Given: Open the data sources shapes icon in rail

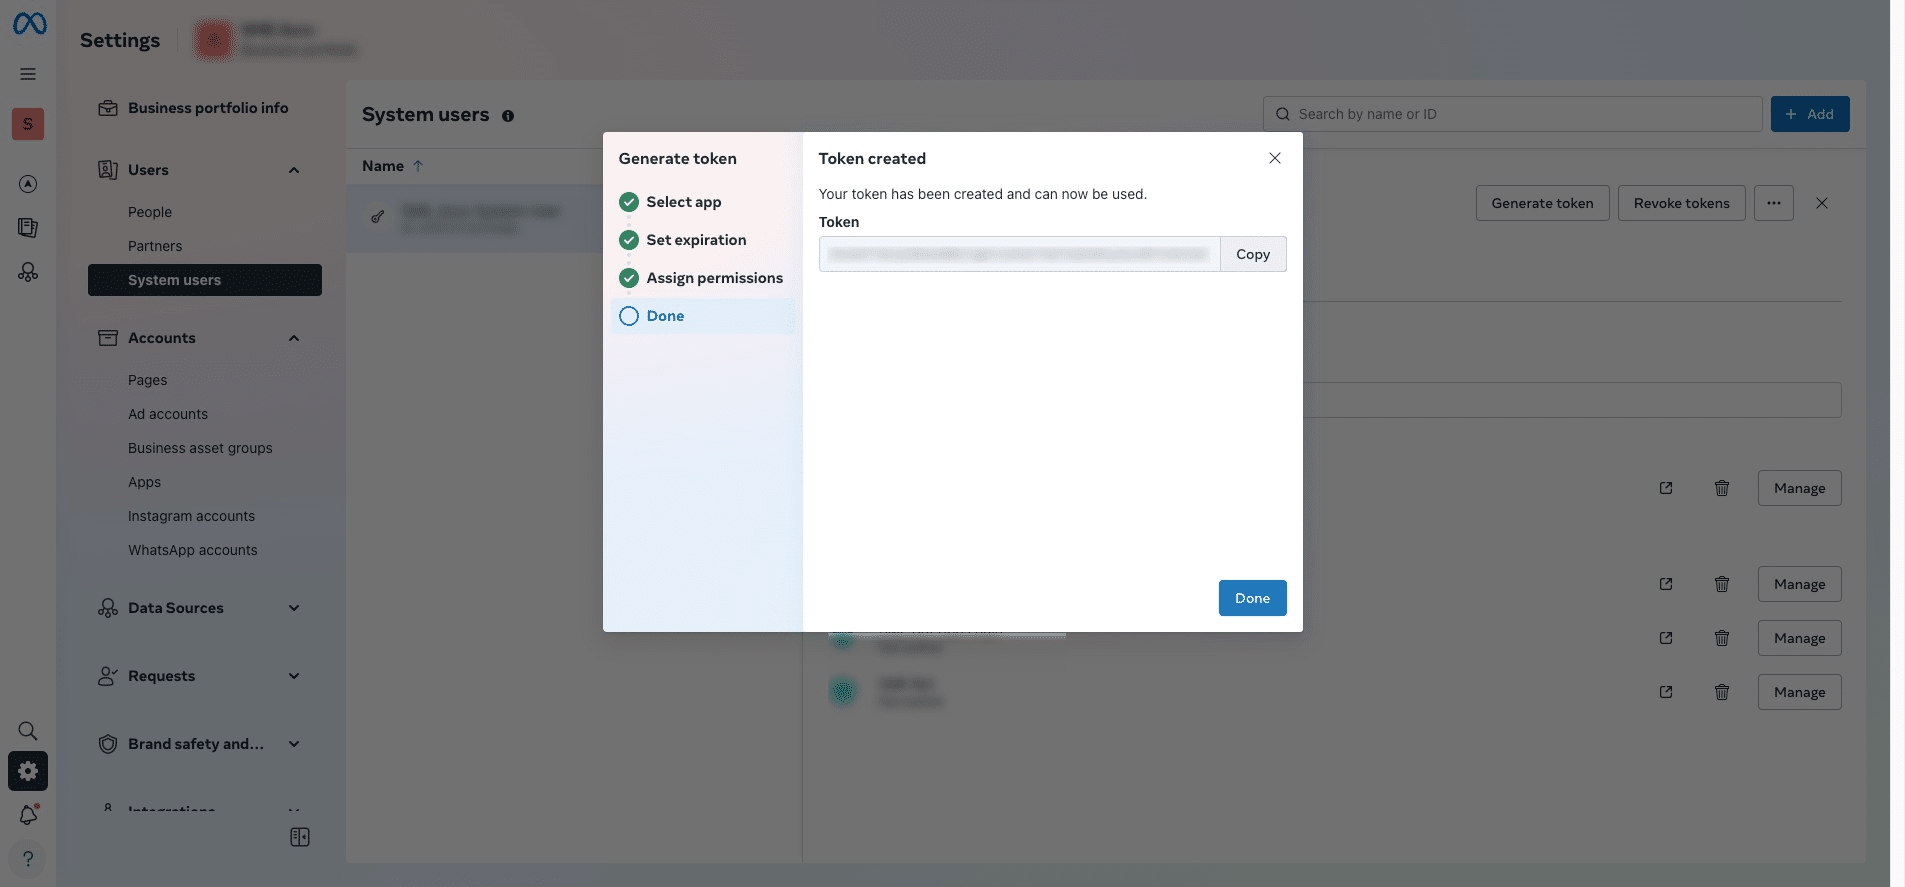Looking at the screenshot, I should pos(28,272).
